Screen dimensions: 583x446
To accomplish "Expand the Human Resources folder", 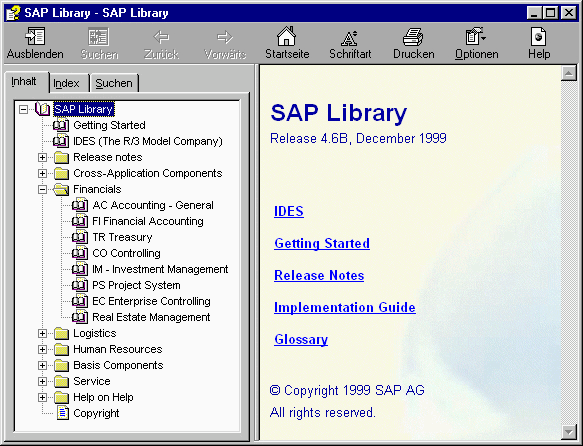I will [x=42, y=349].
